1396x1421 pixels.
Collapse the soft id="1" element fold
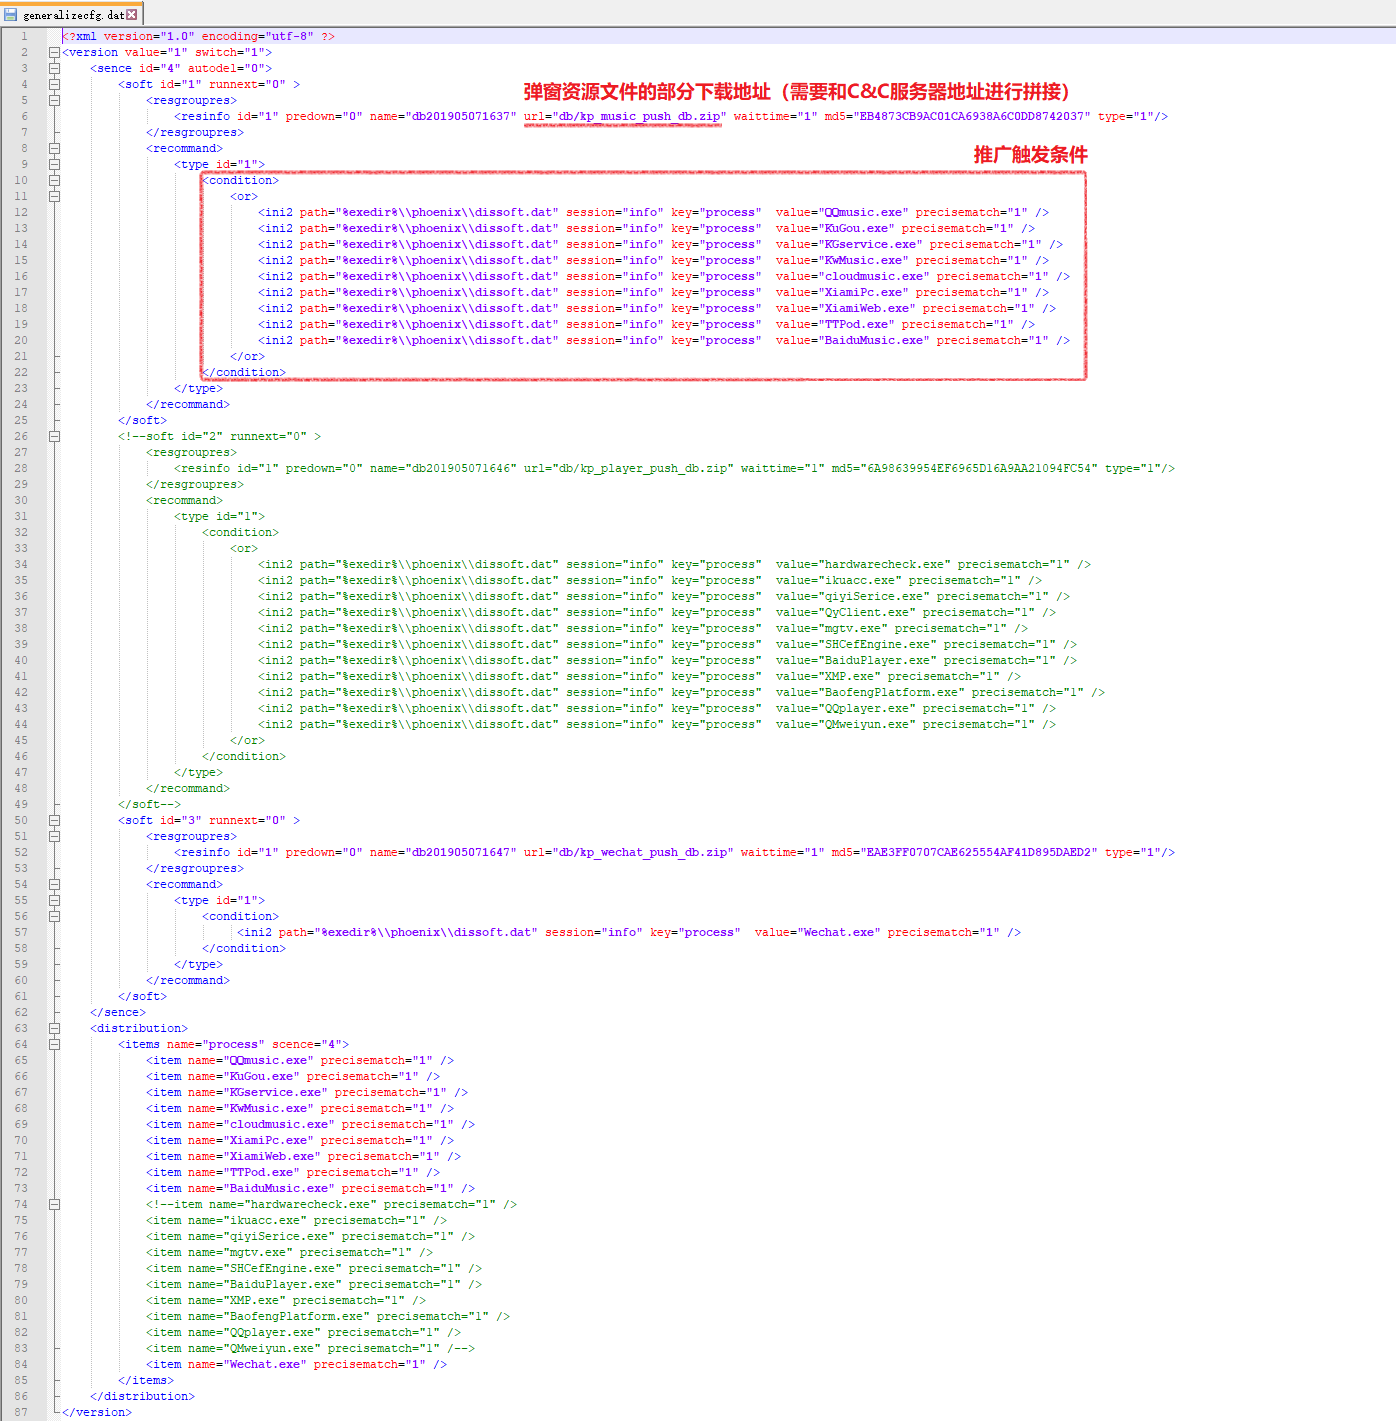55,83
